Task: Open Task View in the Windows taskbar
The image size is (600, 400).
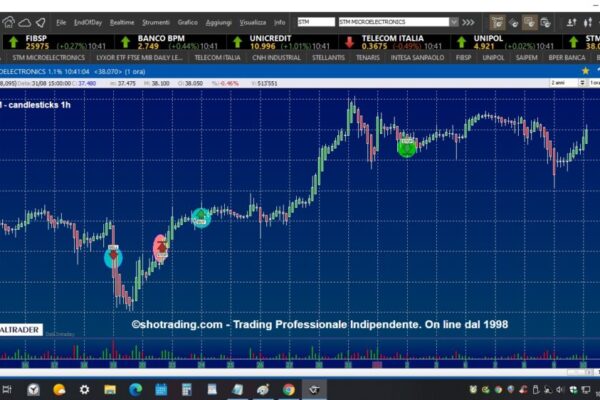Action: pos(7,390)
